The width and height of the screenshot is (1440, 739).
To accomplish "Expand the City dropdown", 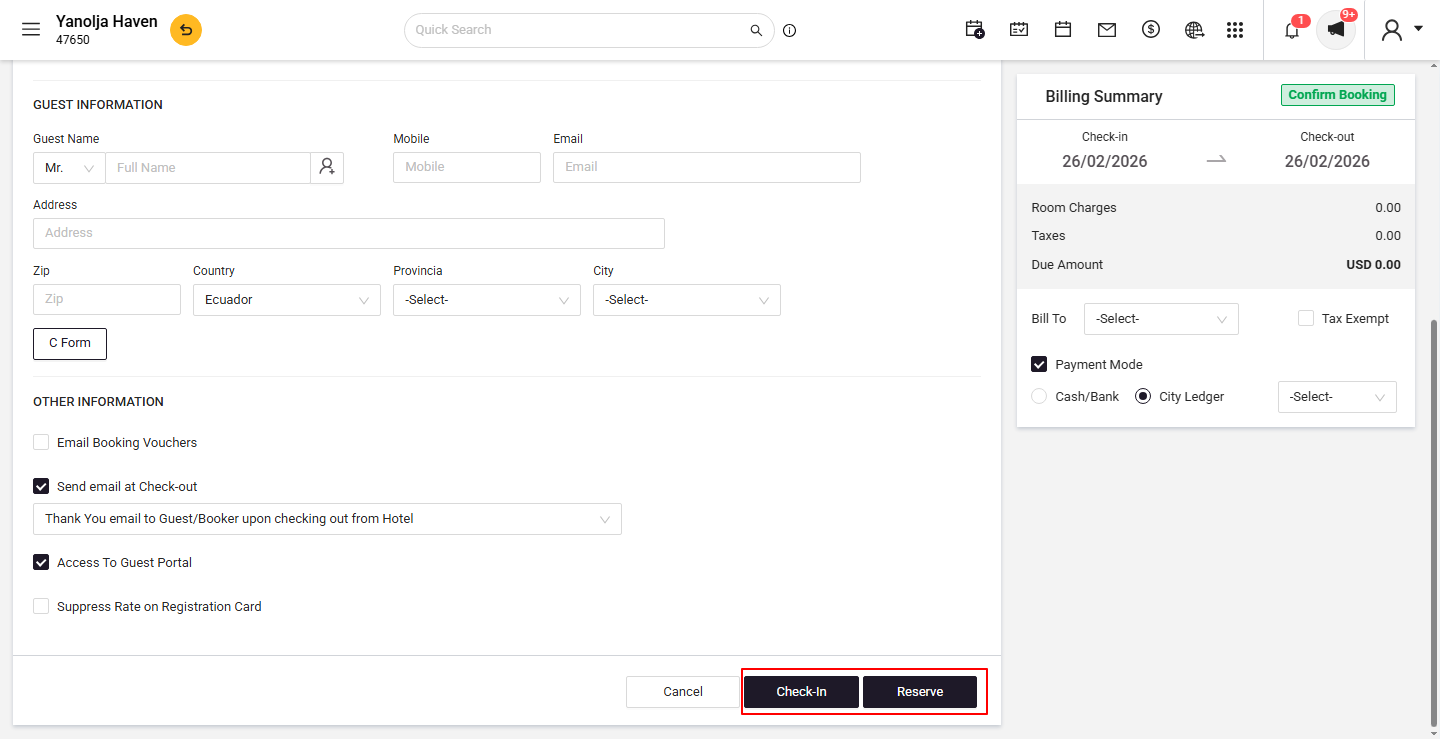I will [x=687, y=300].
